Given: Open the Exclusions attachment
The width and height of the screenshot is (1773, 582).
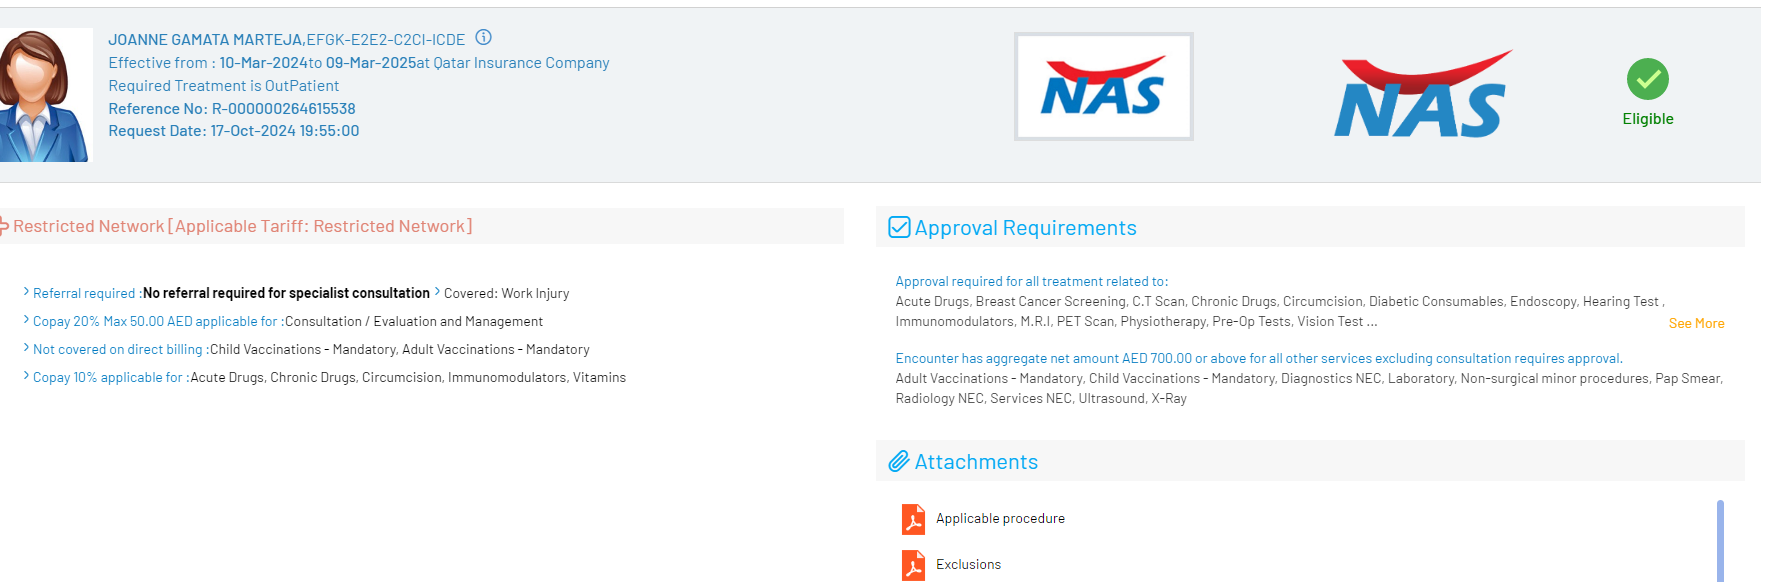Looking at the screenshot, I should pyautogui.click(x=968, y=564).
